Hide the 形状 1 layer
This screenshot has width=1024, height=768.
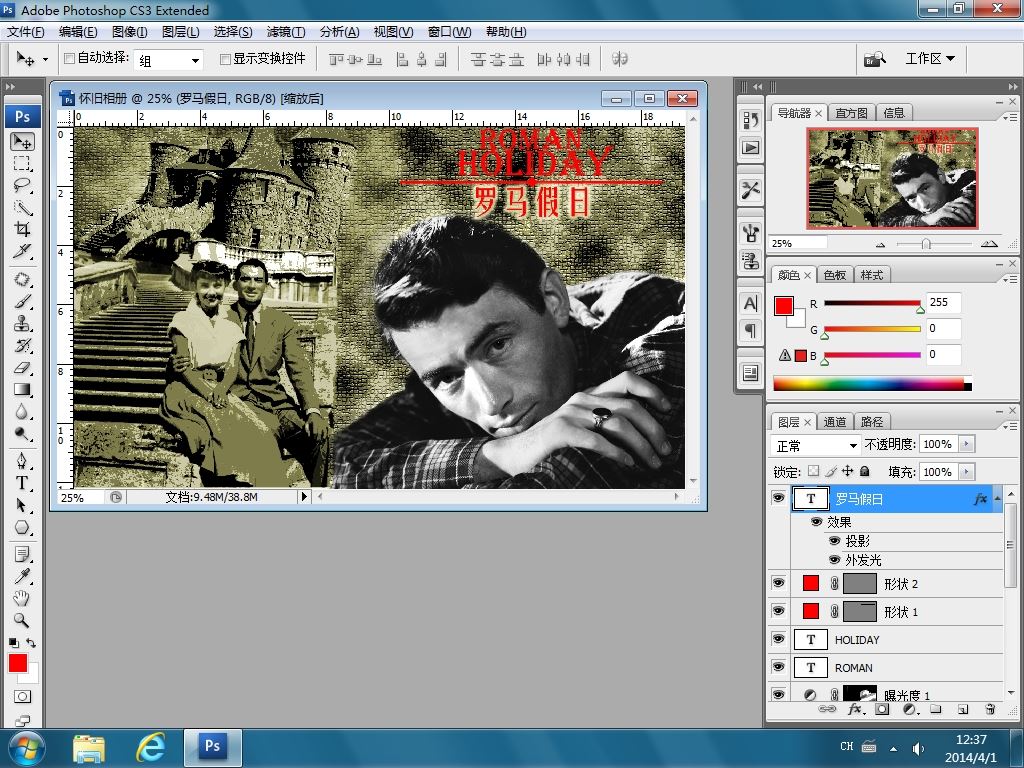point(778,611)
